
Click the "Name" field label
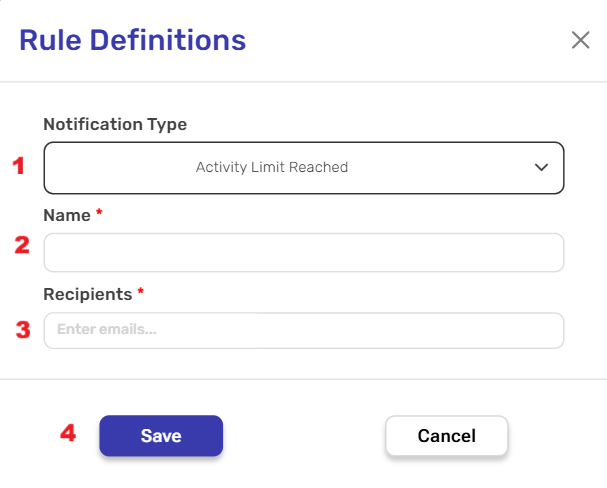coord(66,215)
